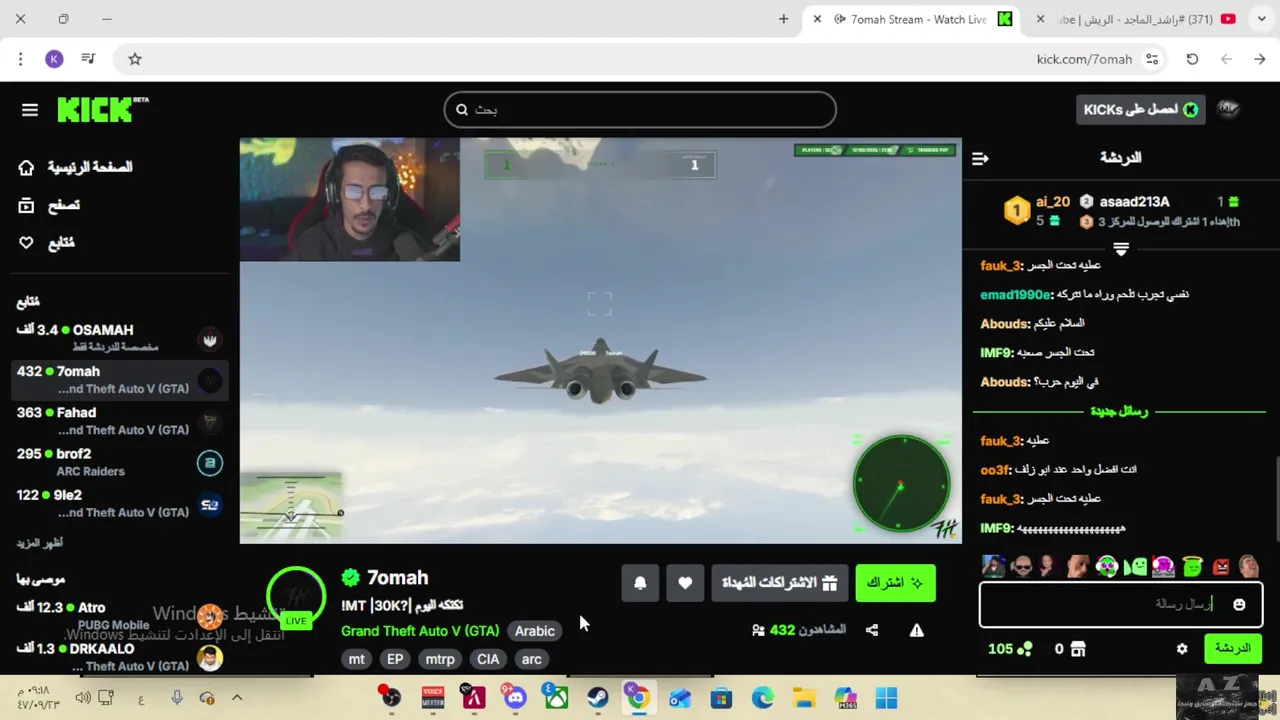1280x720 pixels.
Task: Click the green subscribe button
Action: coord(895,583)
